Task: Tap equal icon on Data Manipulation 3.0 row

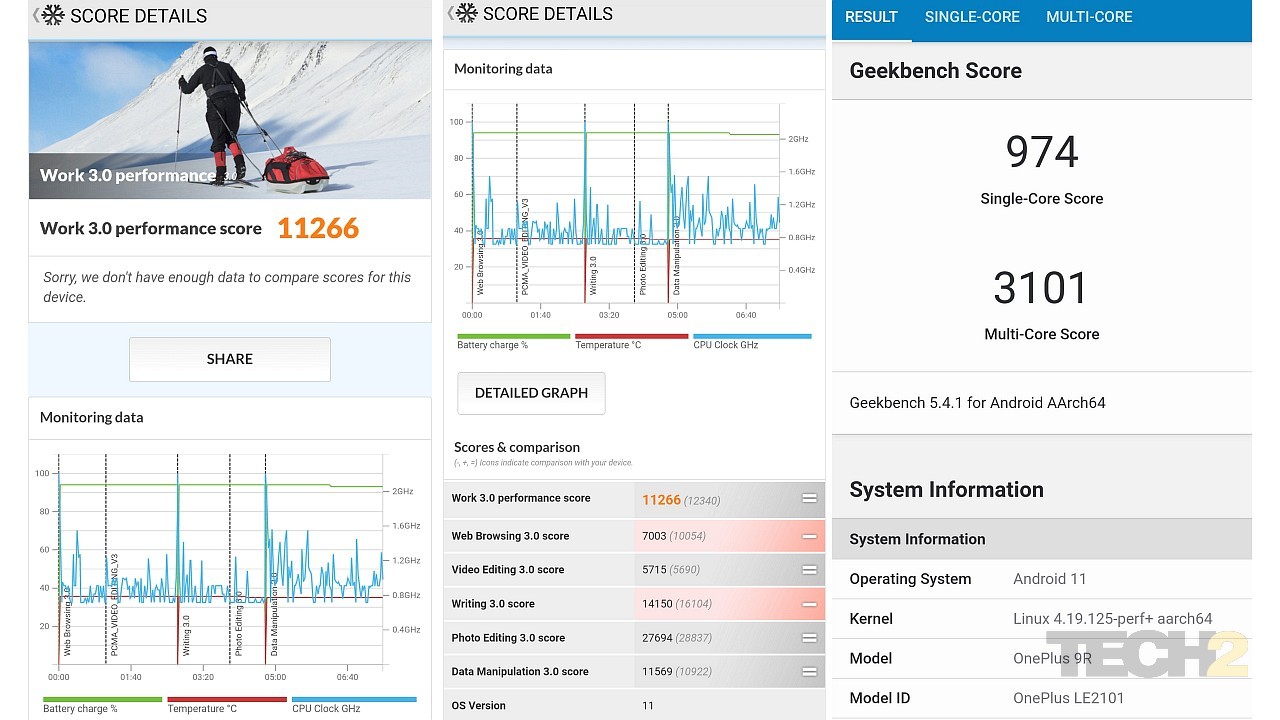Action: tap(809, 672)
